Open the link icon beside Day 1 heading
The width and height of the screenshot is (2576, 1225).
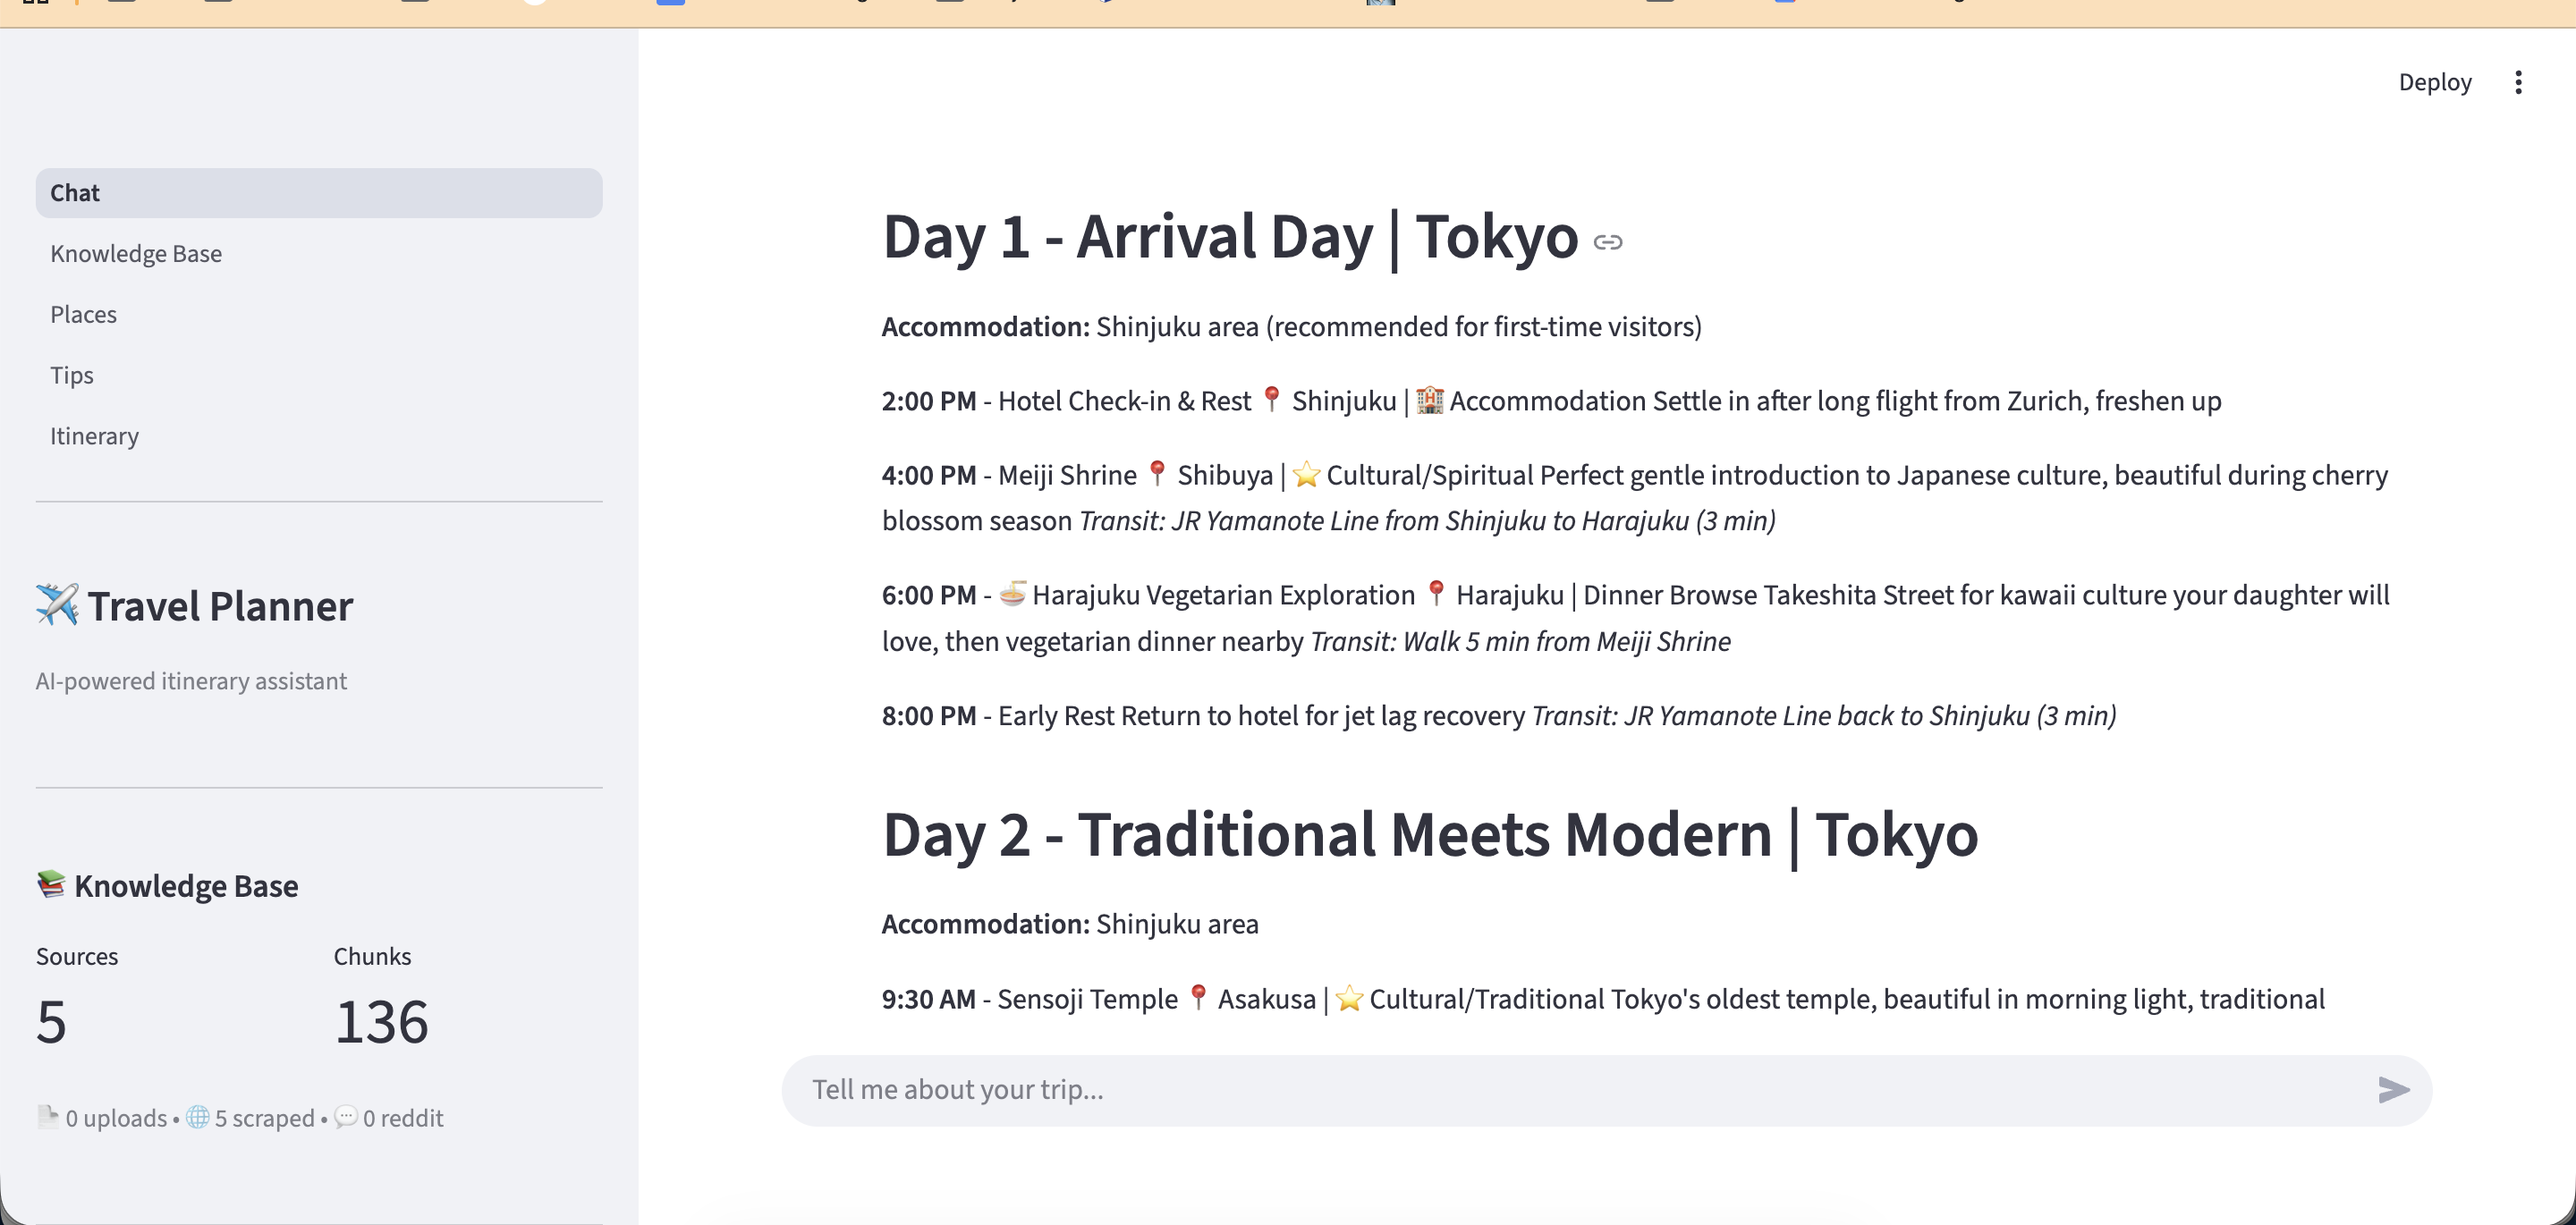click(x=1609, y=241)
